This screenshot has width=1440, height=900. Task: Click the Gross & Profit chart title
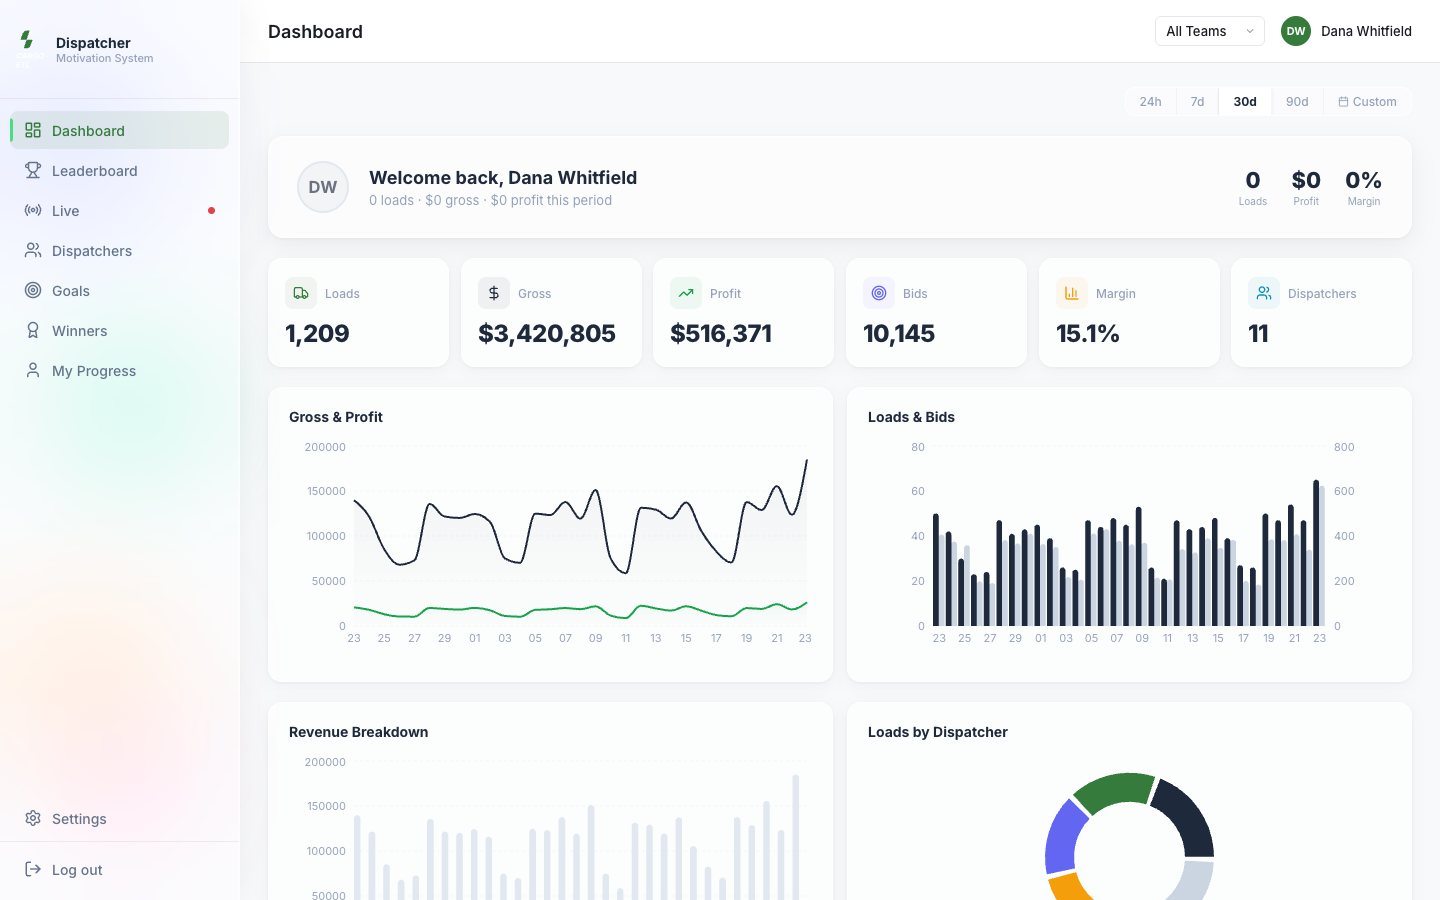(x=336, y=417)
